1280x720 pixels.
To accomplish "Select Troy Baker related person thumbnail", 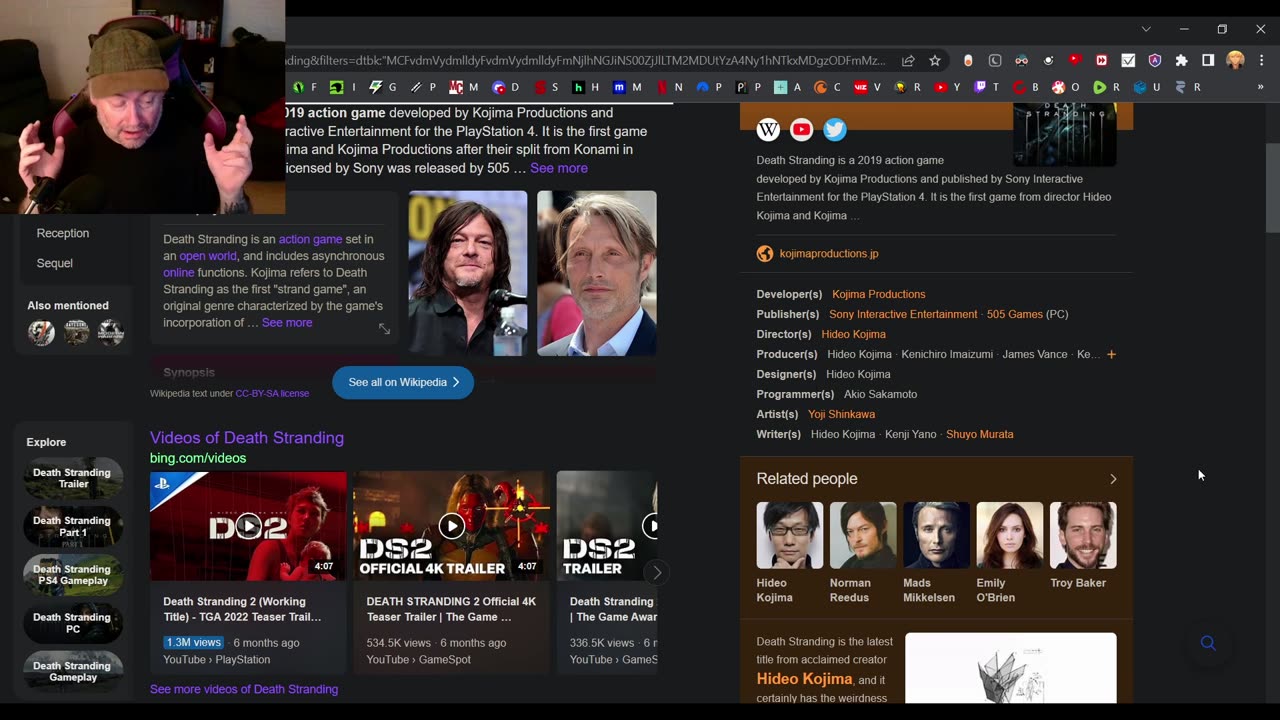I will [x=1083, y=535].
